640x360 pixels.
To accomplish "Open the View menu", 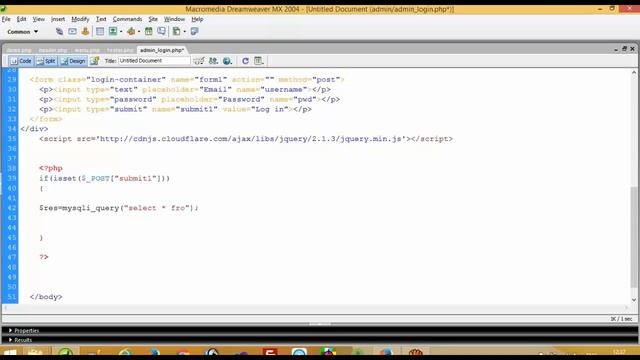I will (x=39, y=19).
